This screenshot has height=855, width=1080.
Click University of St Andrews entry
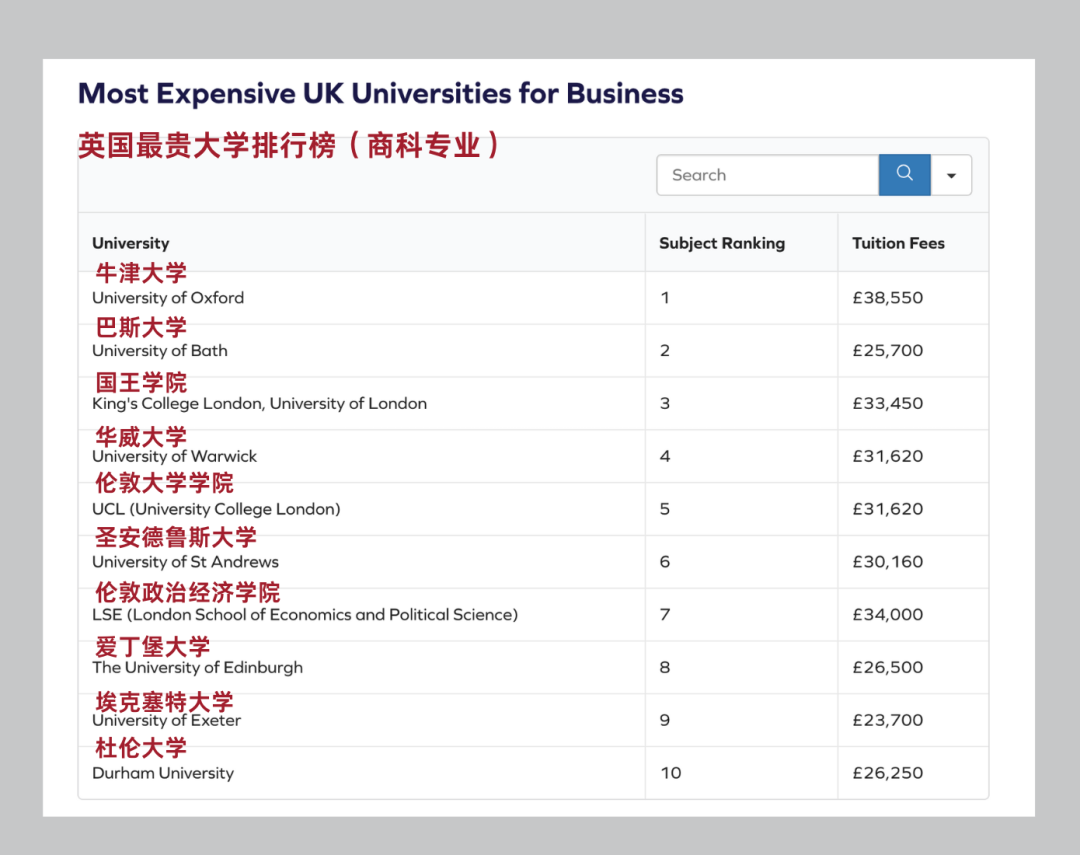(x=185, y=562)
